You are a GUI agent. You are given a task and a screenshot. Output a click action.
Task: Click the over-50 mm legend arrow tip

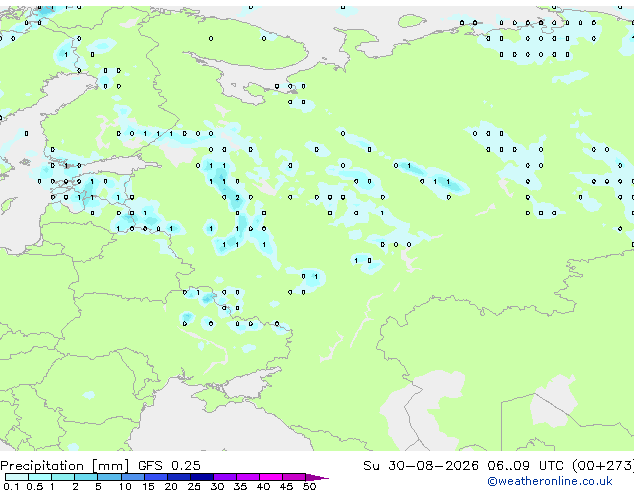317,477
